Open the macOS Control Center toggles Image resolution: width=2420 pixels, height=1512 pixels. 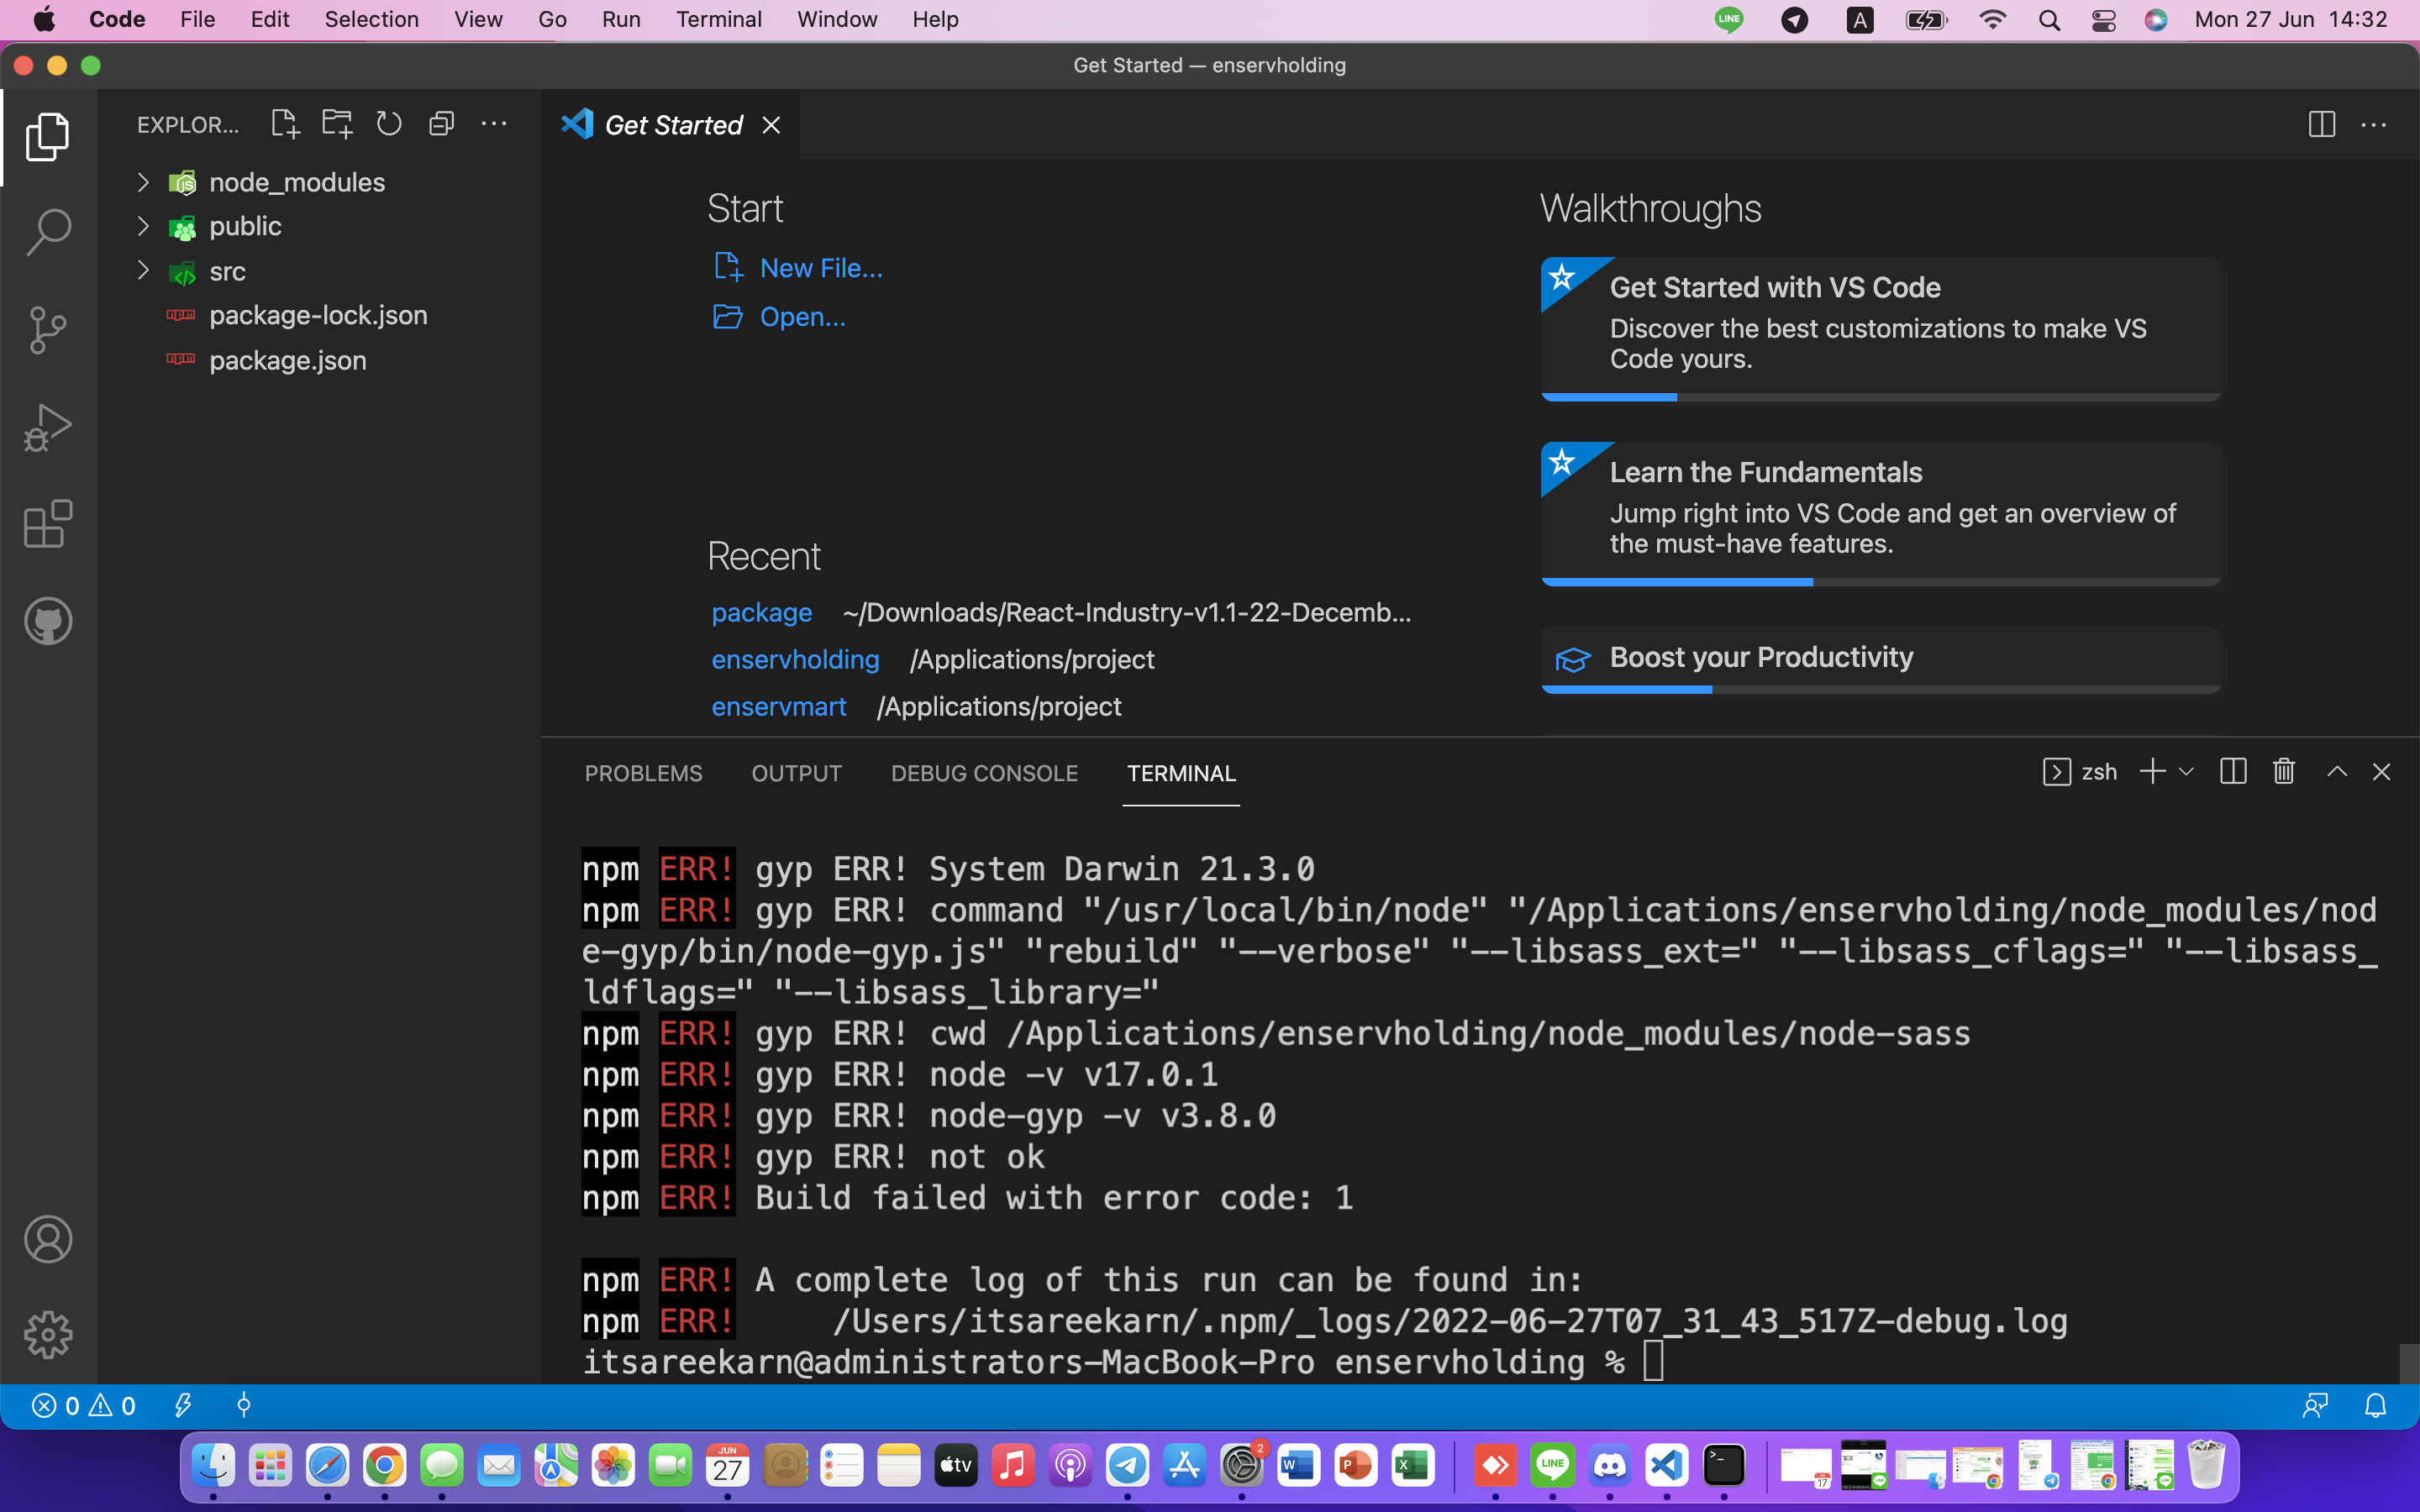tap(2103, 20)
